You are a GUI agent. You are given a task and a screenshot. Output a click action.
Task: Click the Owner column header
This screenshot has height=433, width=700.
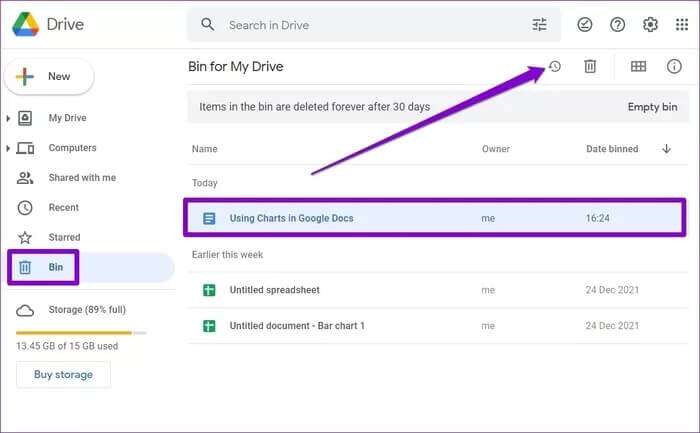496,149
